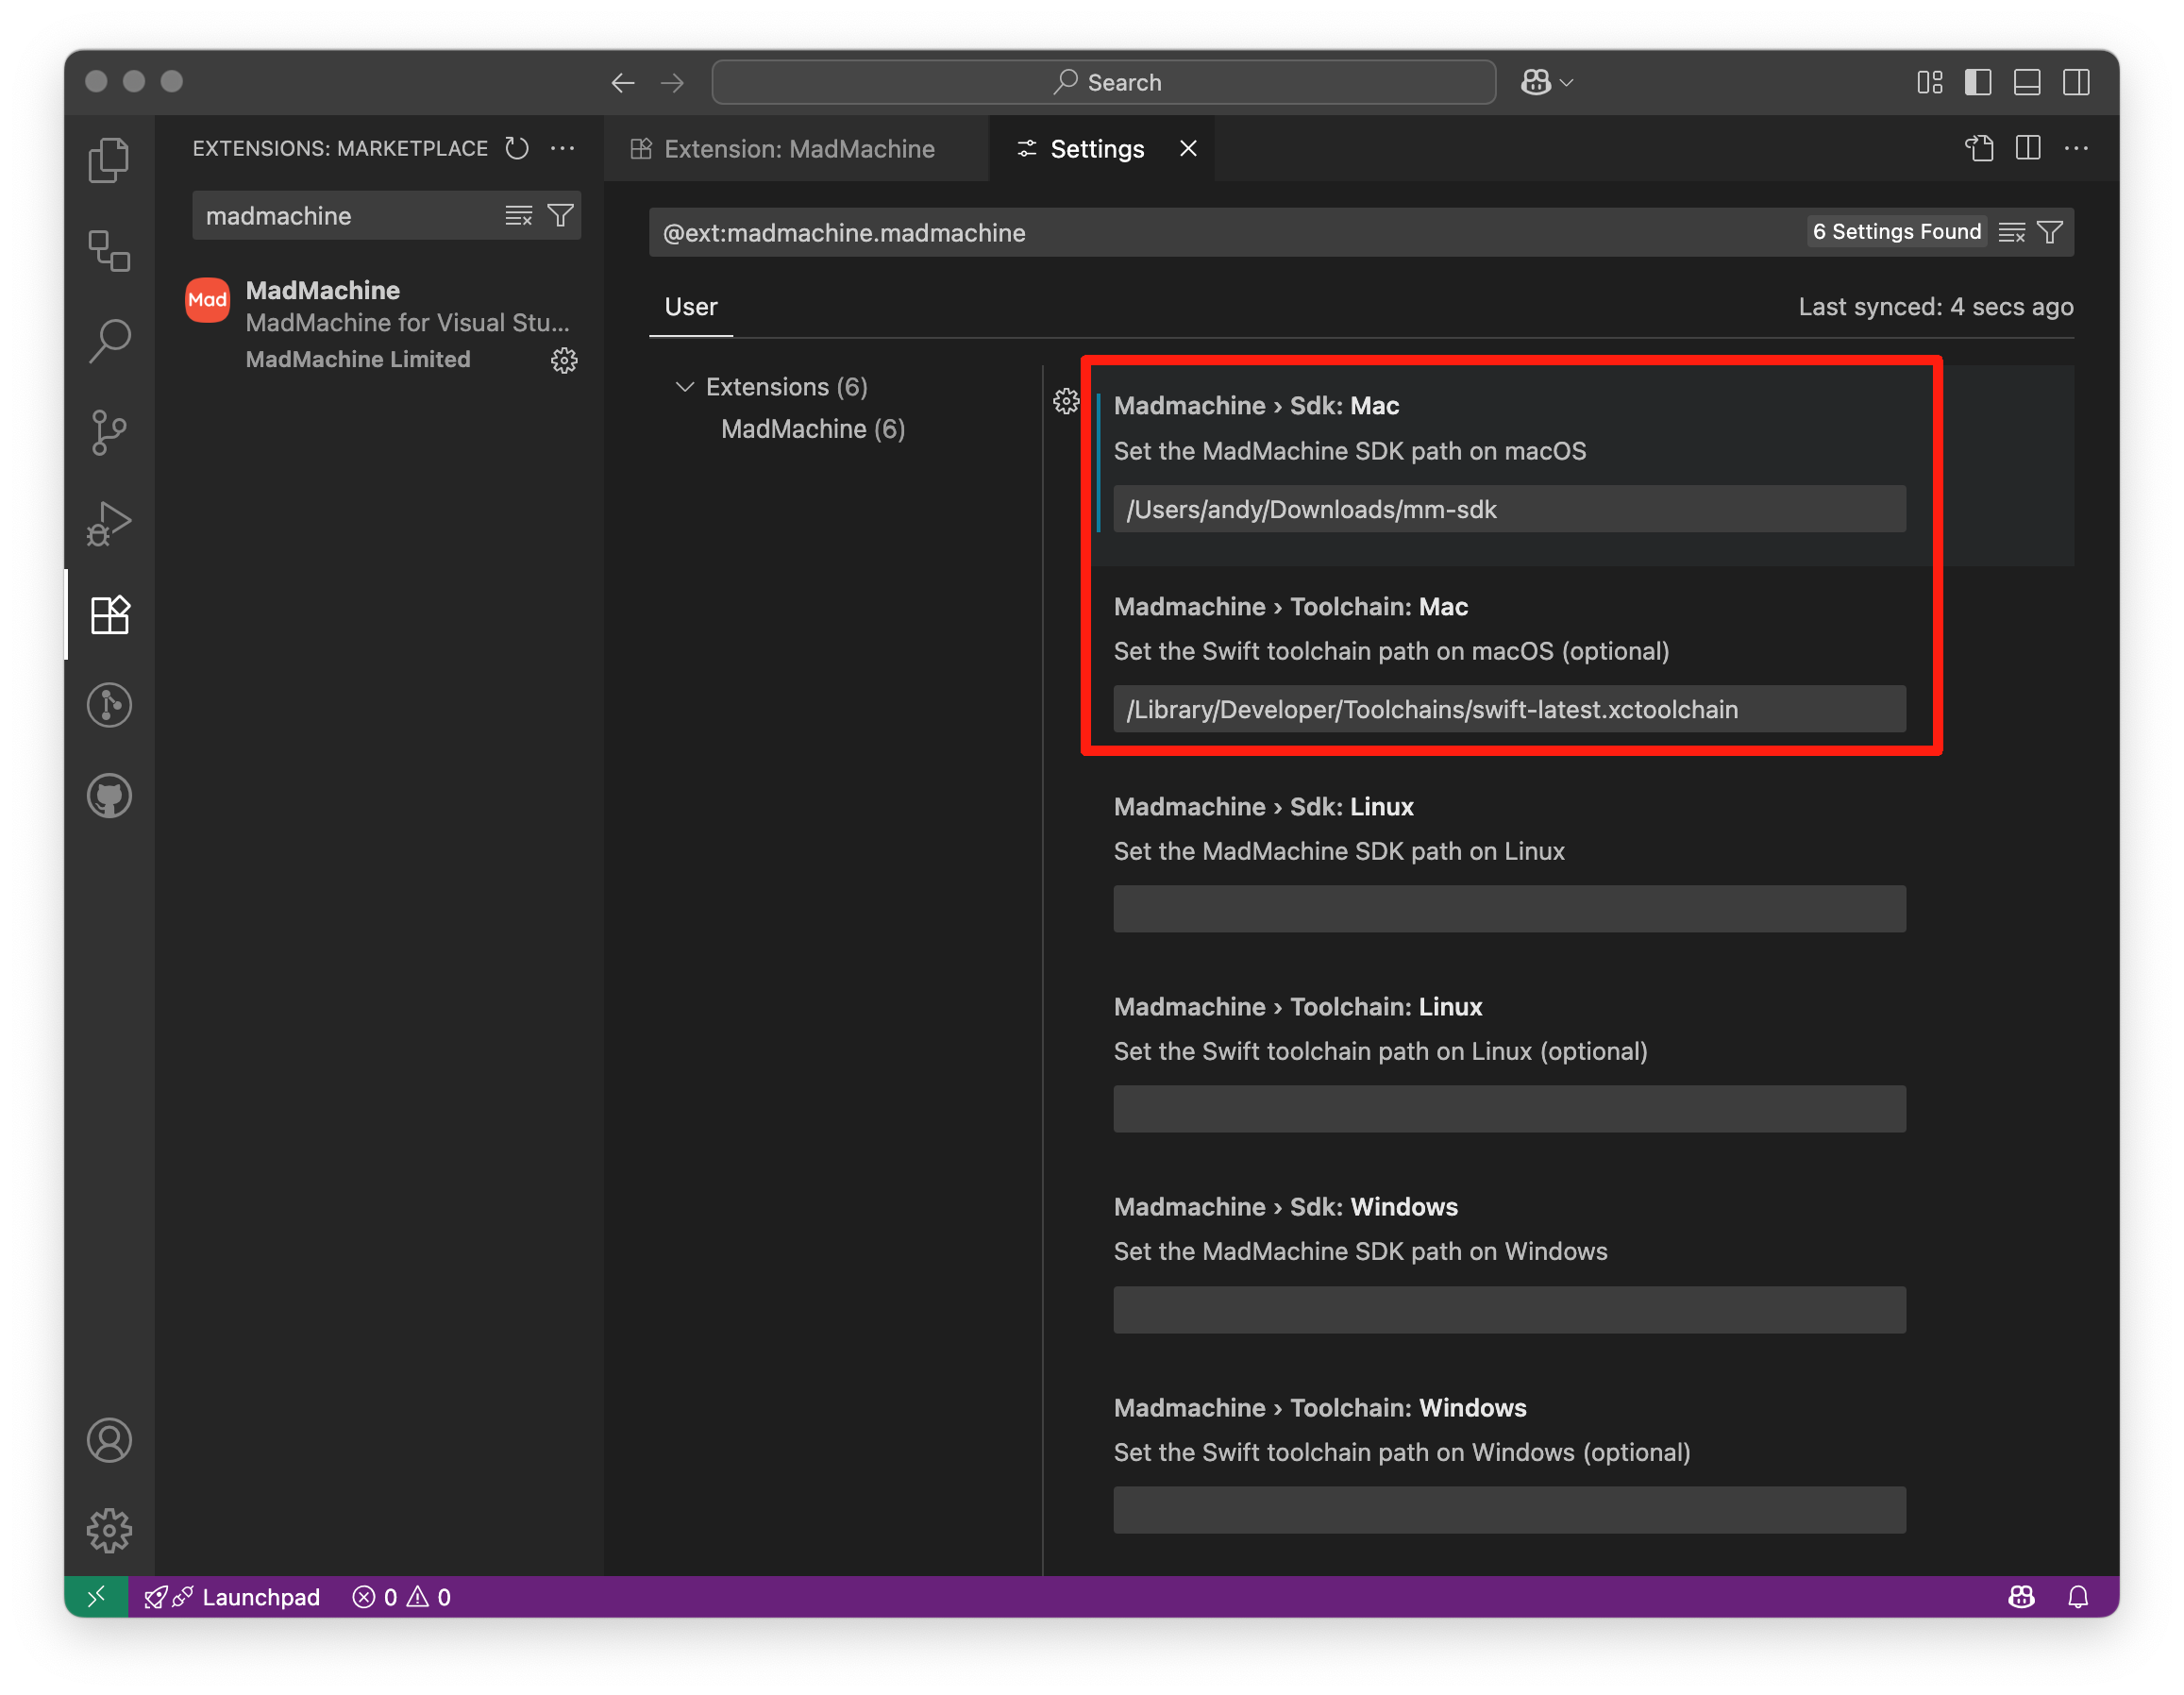Click the title bar Search box
The width and height of the screenshot is (2184, 1695).
pyautogui.click(x=1104, y=82)
